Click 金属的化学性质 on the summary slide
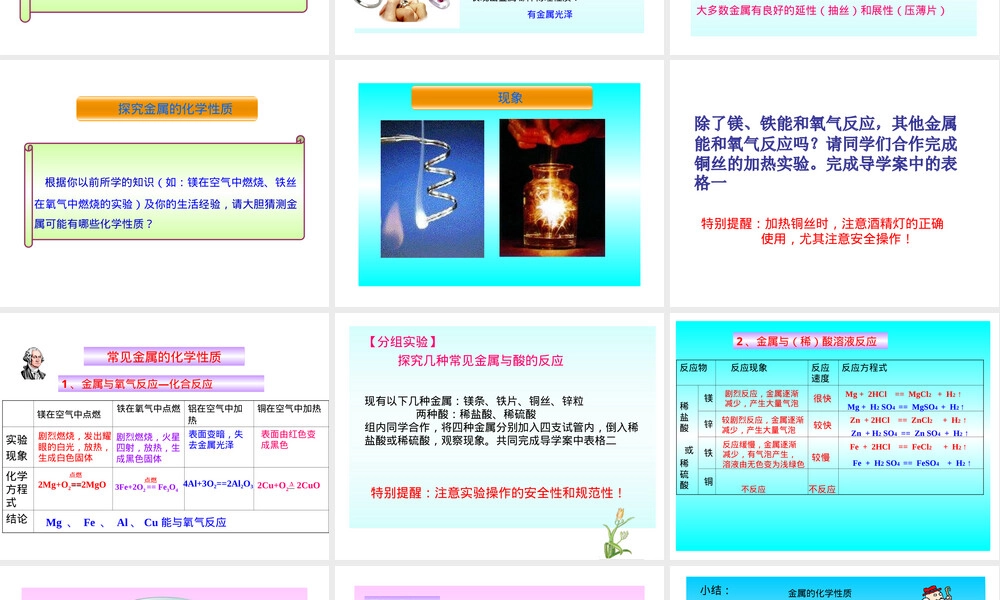This screenshot has height=600, width=1000. (820, 593)
